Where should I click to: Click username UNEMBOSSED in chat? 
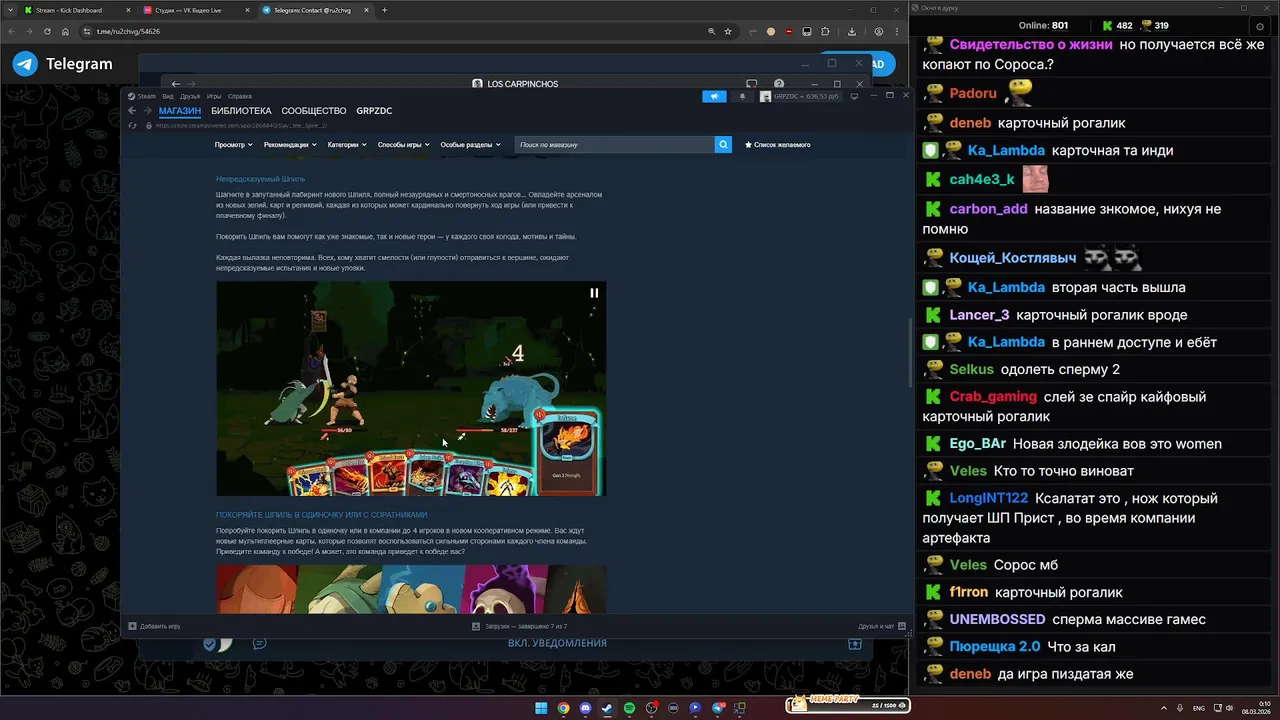point(997,619)
